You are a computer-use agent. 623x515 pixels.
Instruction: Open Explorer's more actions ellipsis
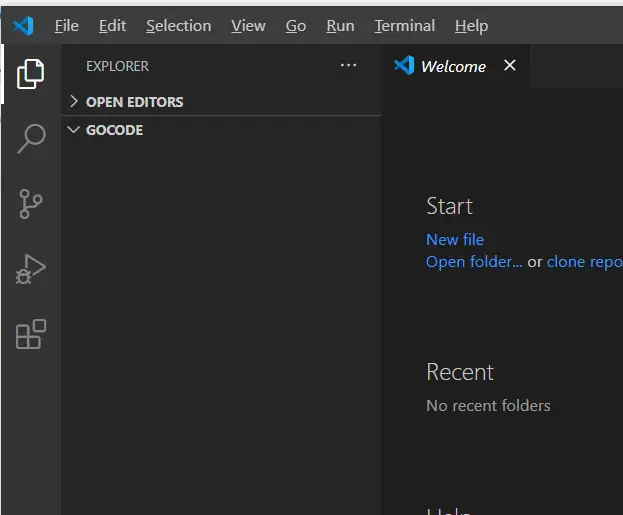click(348, 66)
